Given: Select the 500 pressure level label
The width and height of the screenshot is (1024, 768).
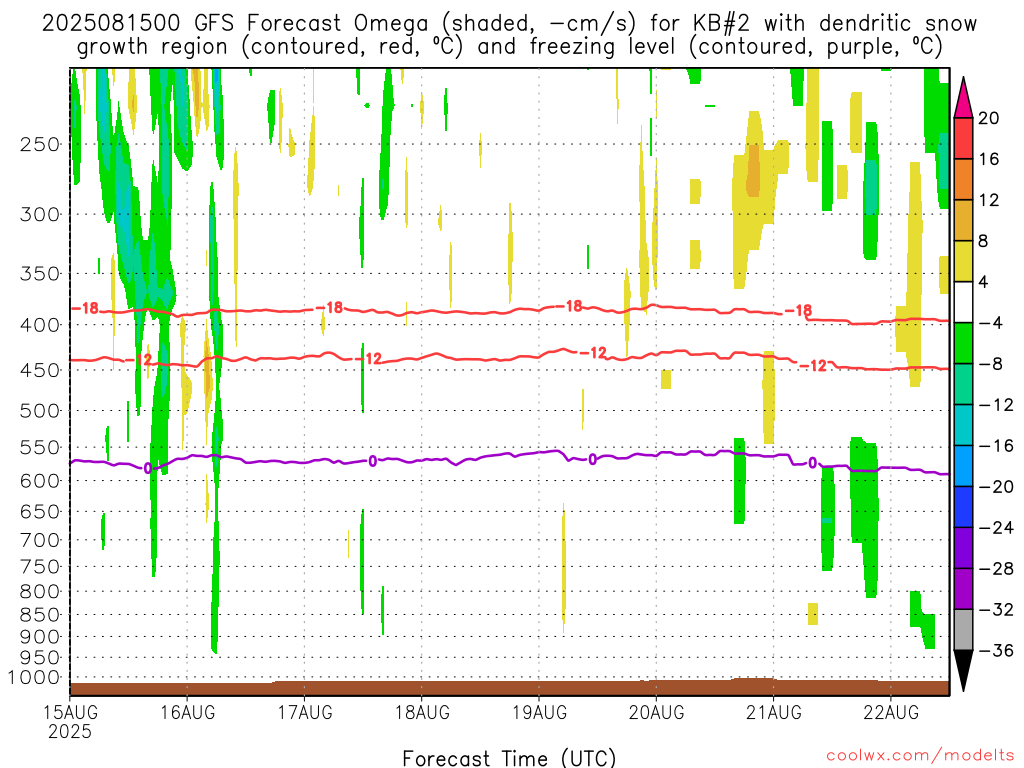Looking at the screenshot, I should click(x=40, y=411).
